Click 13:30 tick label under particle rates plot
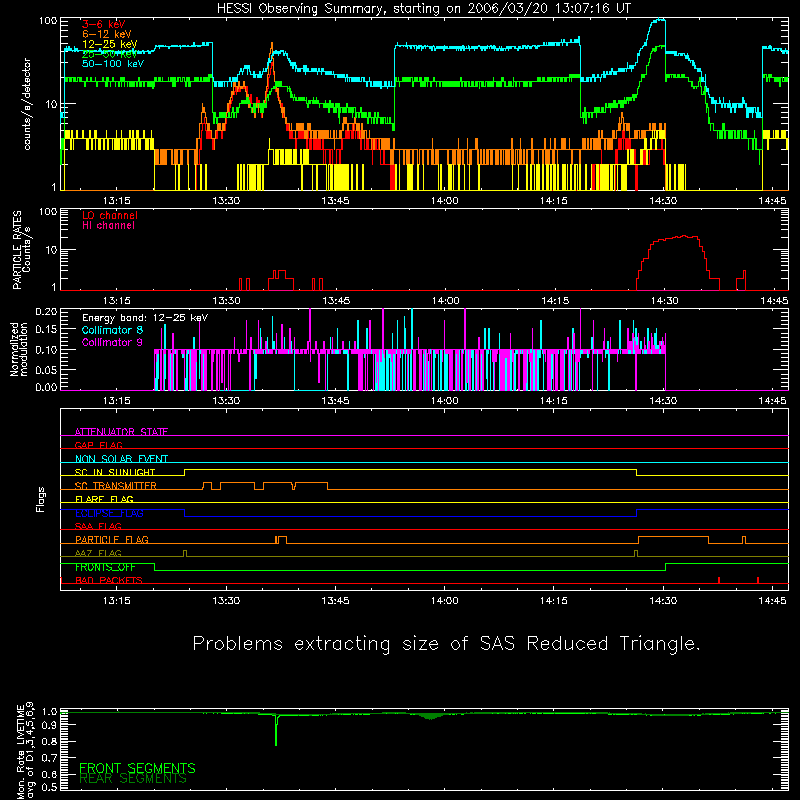The width and height of the screenshot is (800, 800). click(226, 301)
